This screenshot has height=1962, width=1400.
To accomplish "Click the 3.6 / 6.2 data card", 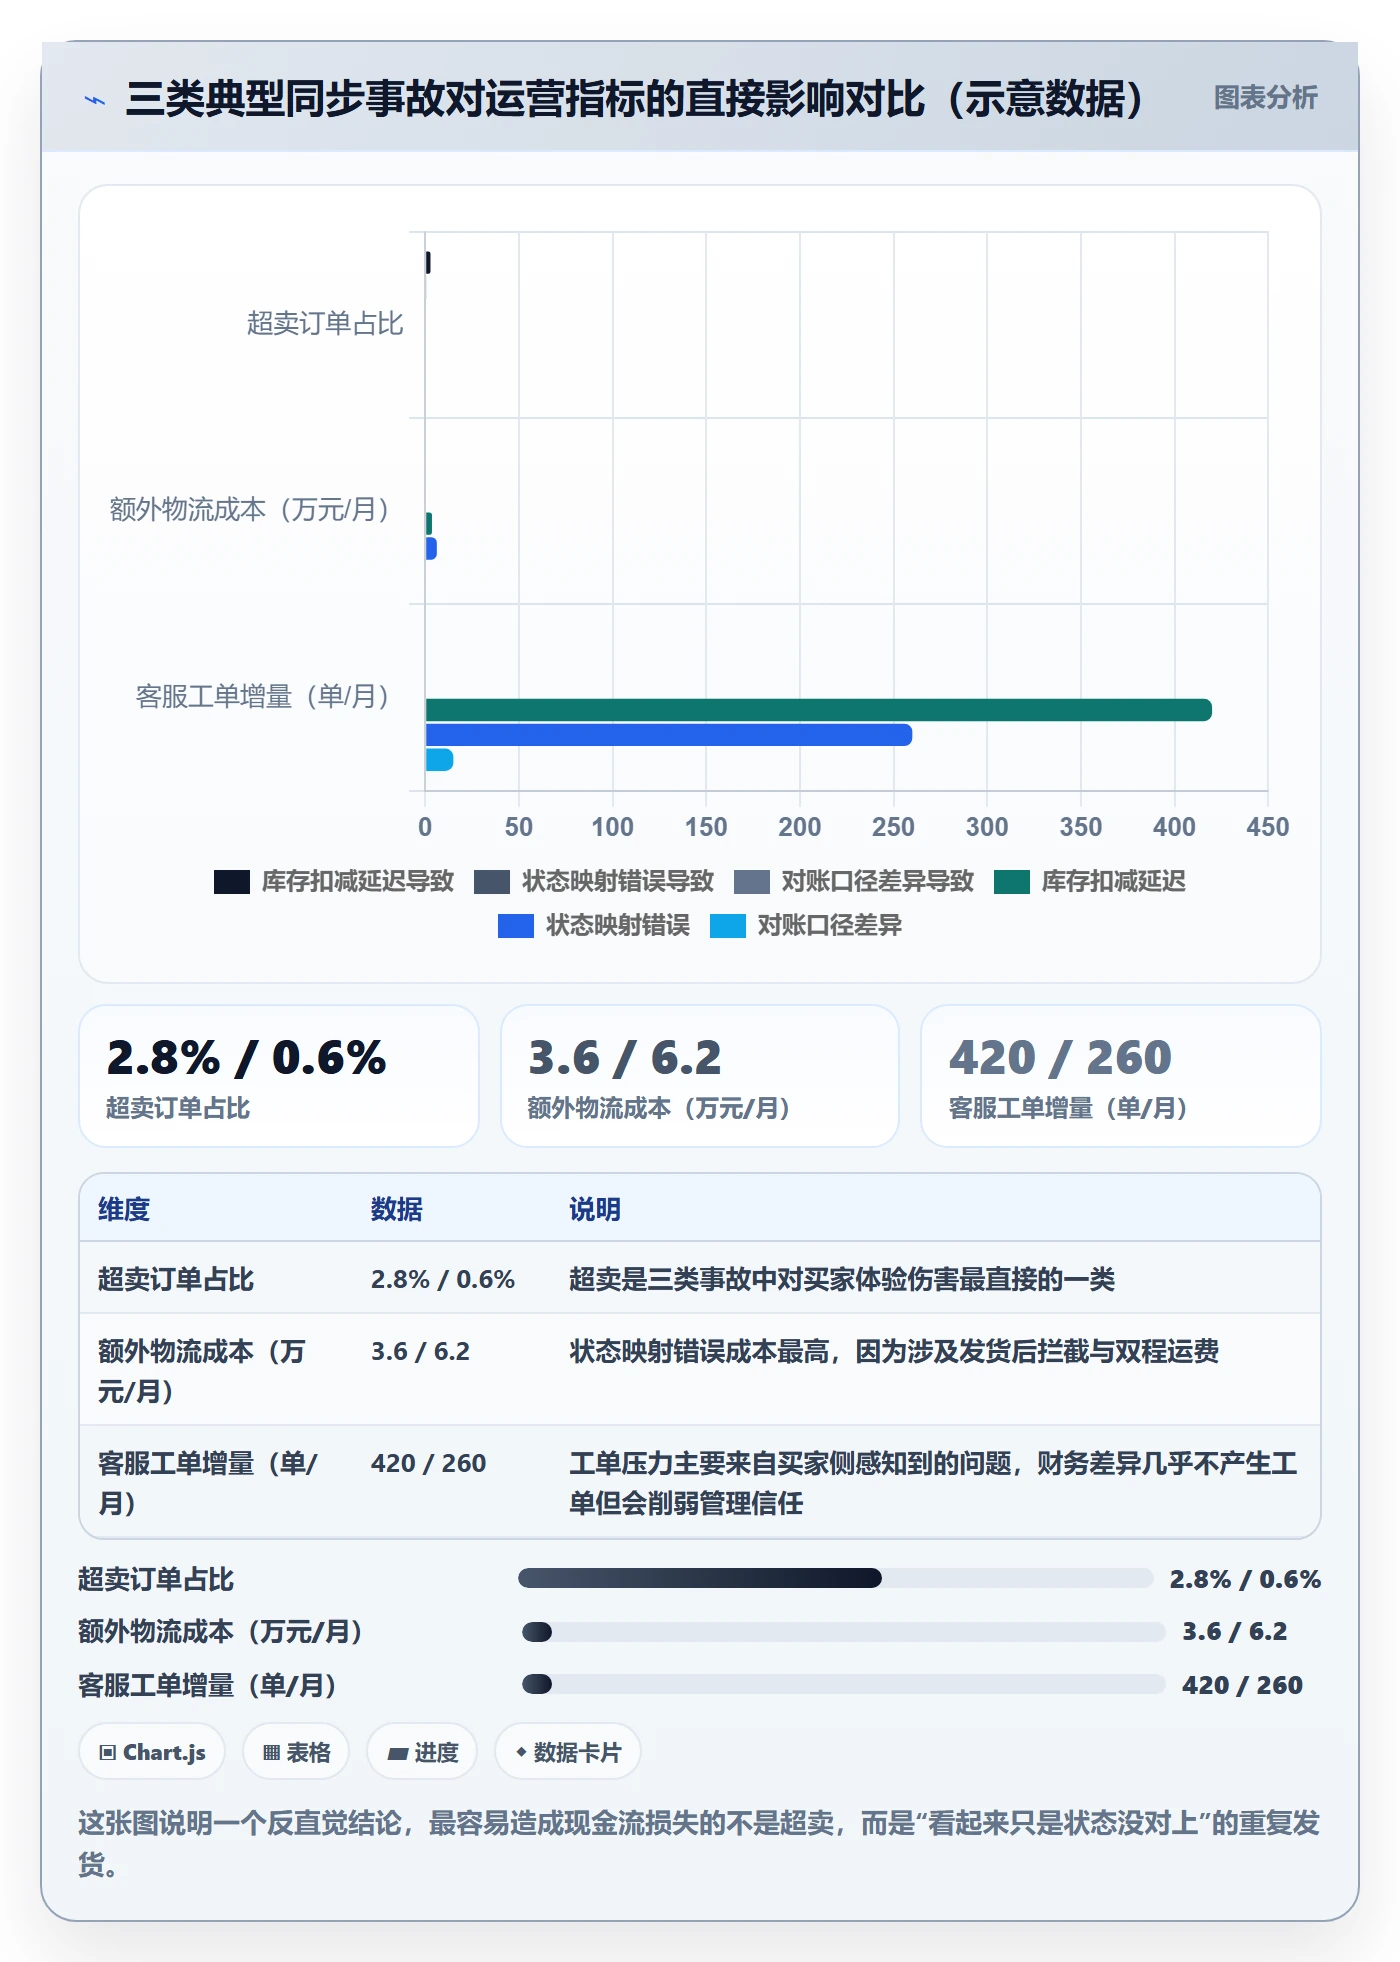I will tap(700, 1077).
